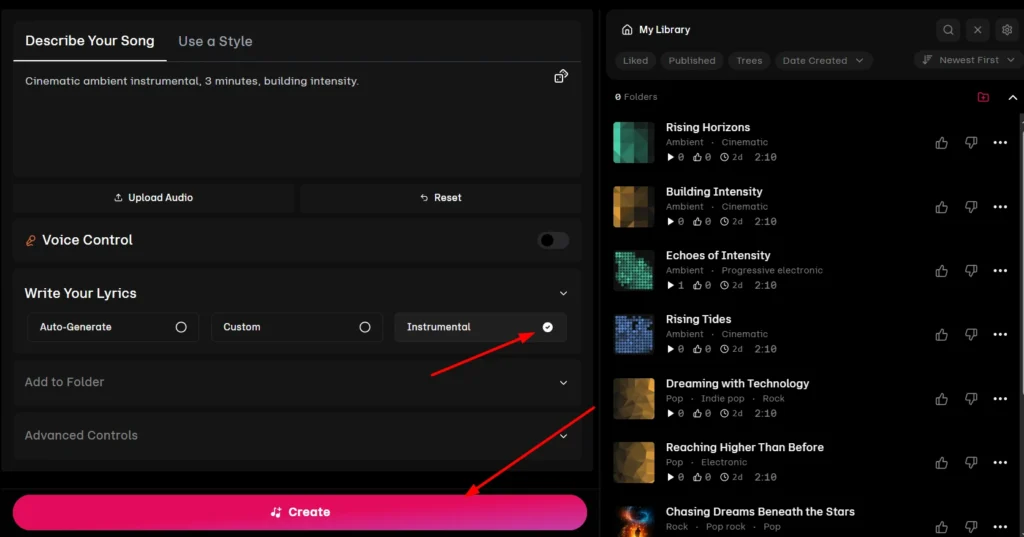Open Dreaming with Technology track thumbnail
Viewport: 1024px width, 537px height.
coord(633,399)
